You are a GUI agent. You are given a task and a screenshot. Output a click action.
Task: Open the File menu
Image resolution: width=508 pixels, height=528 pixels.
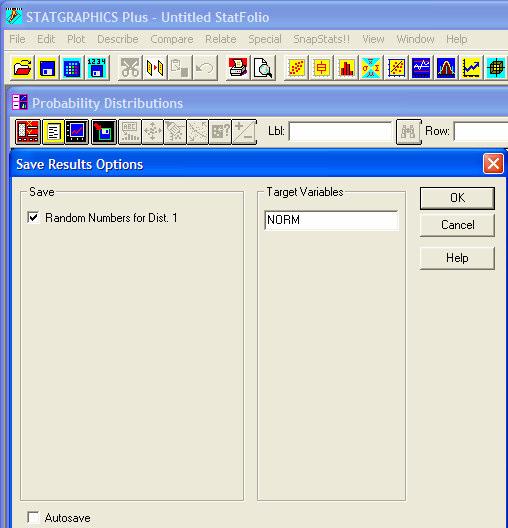pos(17,39)
